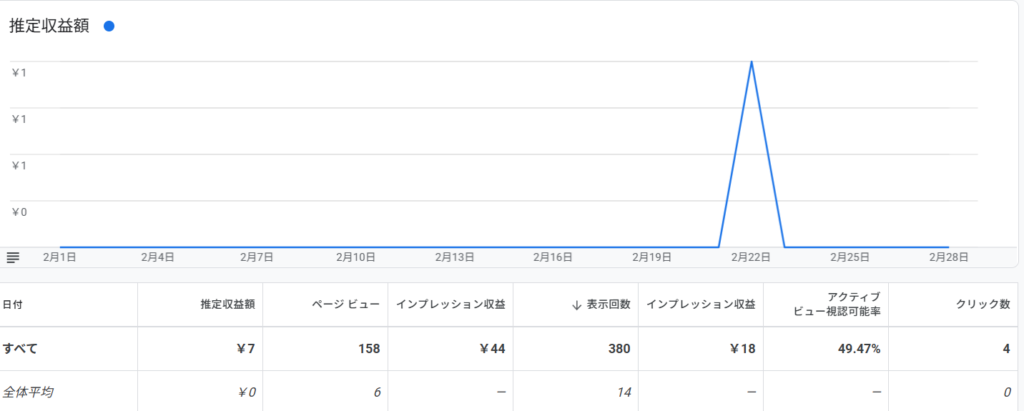
Task: Click the 2月1日 axis label
Action: (60, 257)
